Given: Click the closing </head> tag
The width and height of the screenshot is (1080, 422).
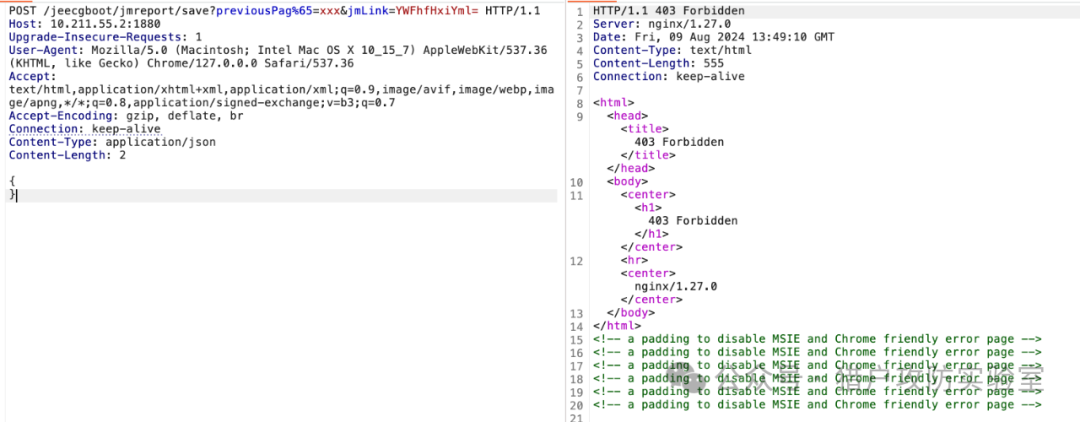Looking at the screenshot, I should [x=630, y=168].
